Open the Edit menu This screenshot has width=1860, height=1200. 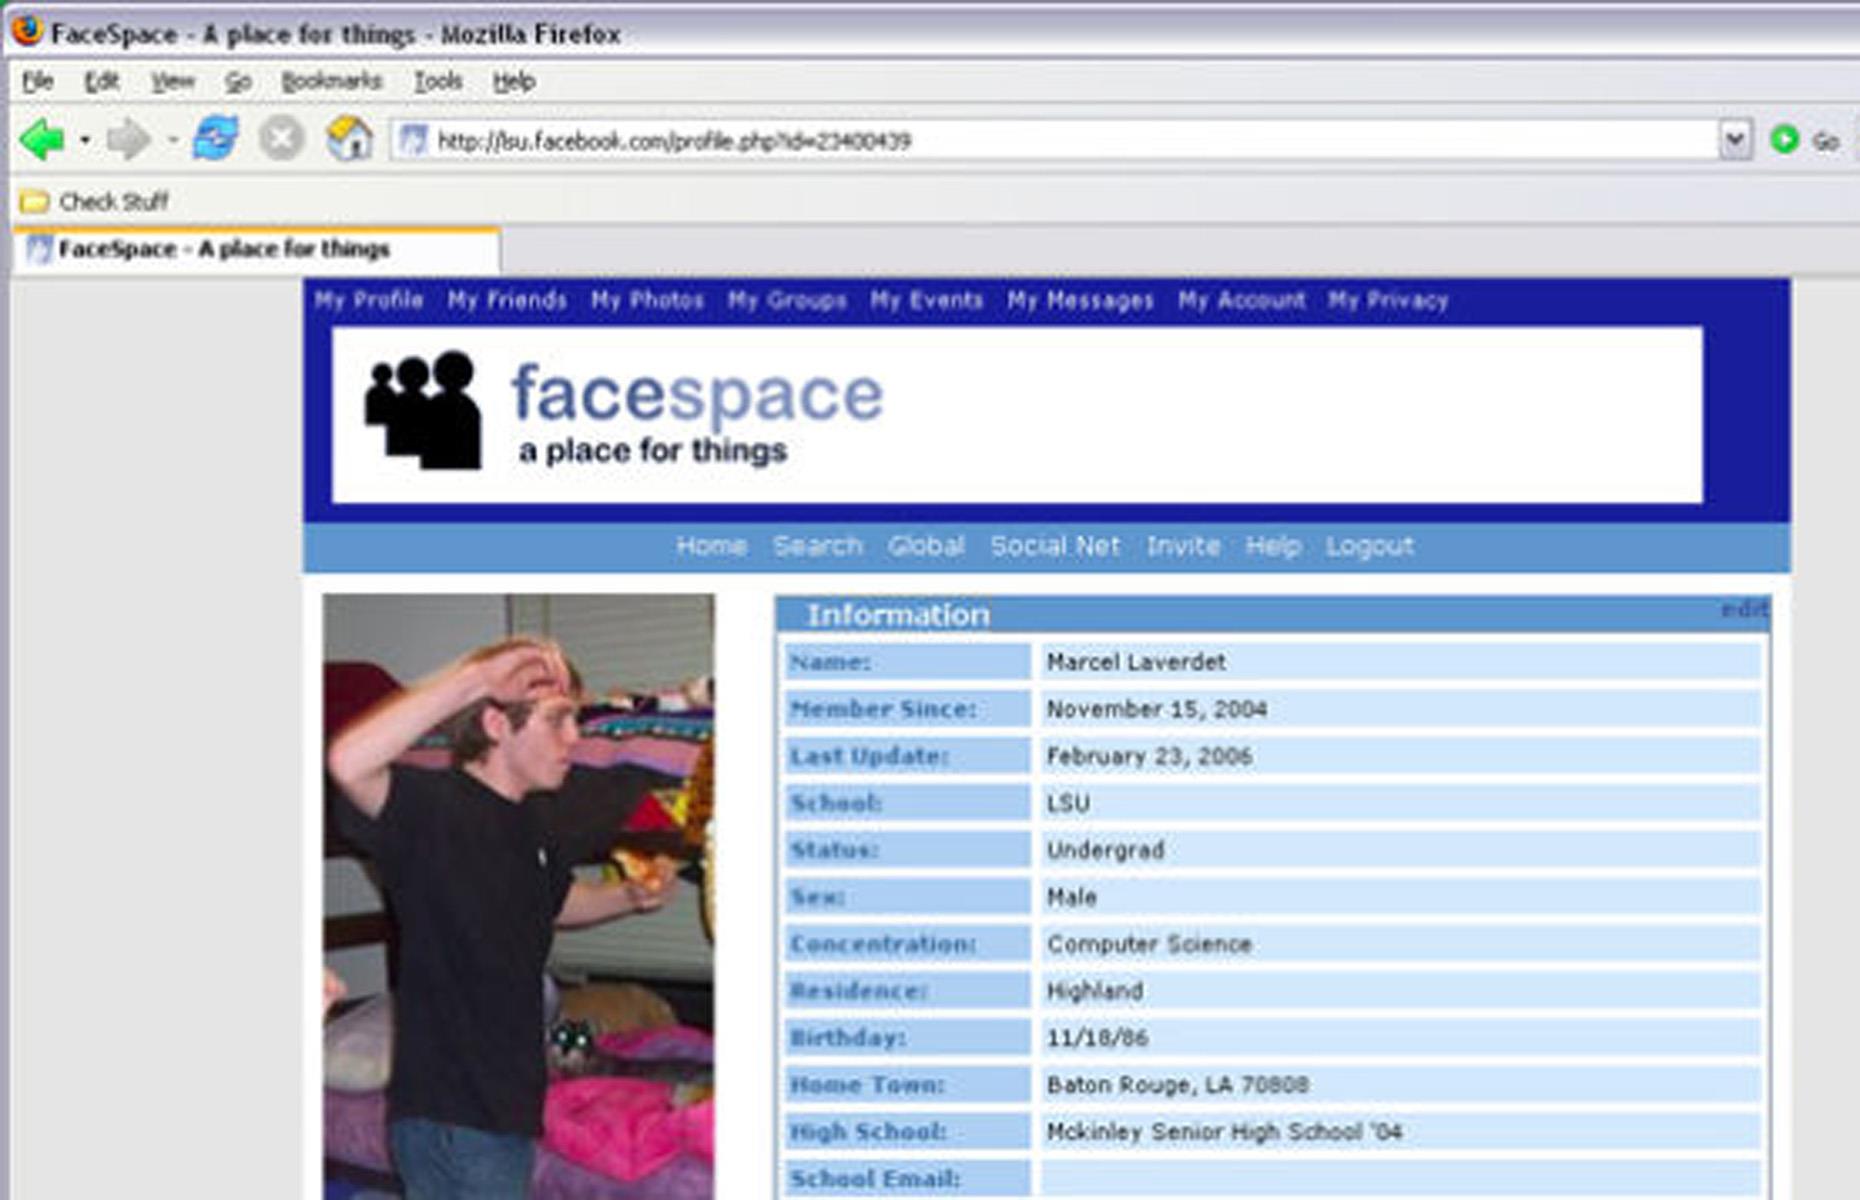coord(101,81)
